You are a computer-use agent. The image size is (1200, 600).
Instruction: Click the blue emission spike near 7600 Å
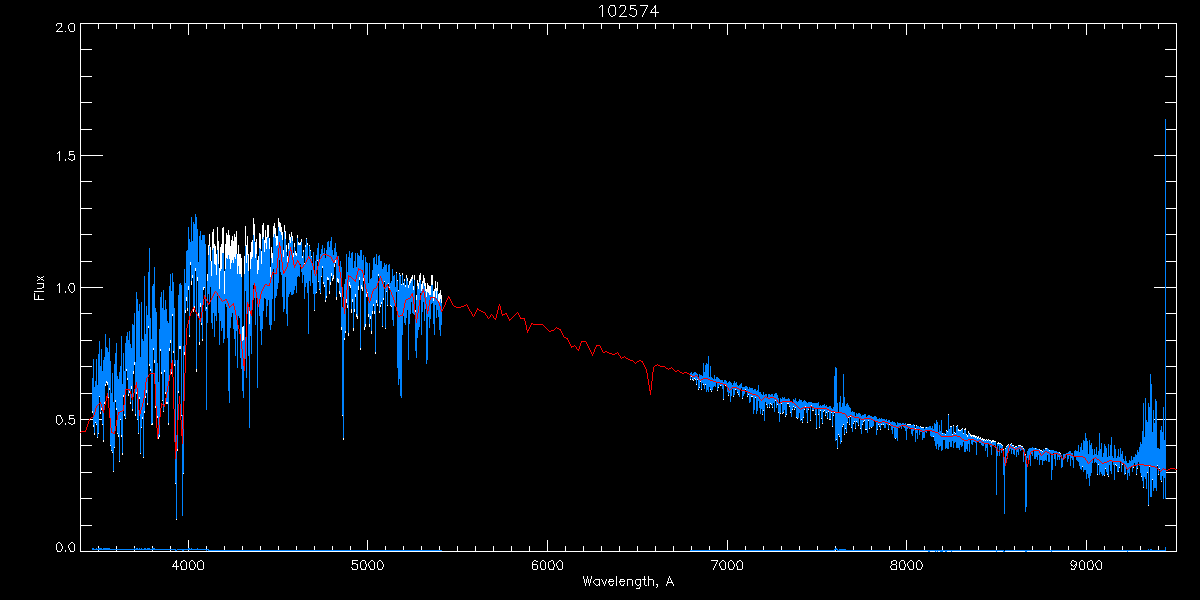tap(836, 390)
